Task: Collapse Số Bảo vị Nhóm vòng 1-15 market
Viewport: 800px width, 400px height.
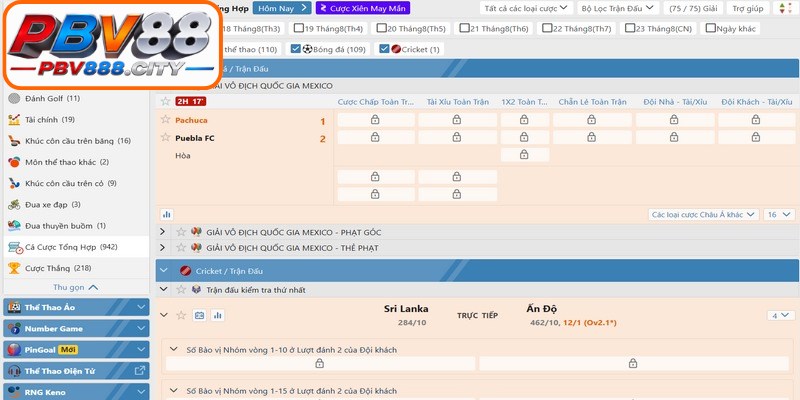Action: [173, 391]
